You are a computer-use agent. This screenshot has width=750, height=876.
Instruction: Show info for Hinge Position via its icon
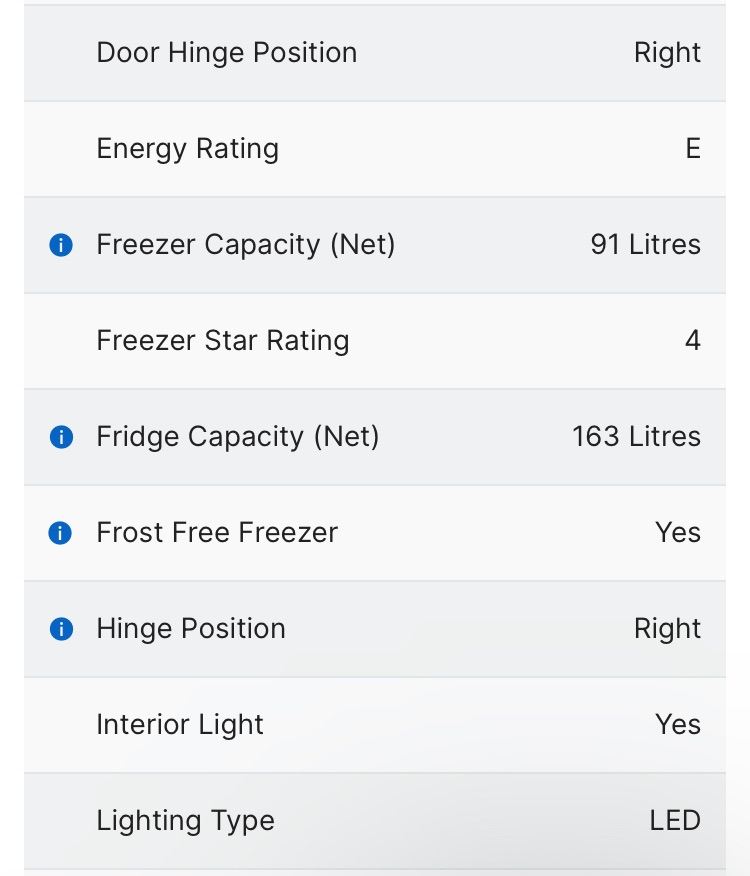click(61, 629)
